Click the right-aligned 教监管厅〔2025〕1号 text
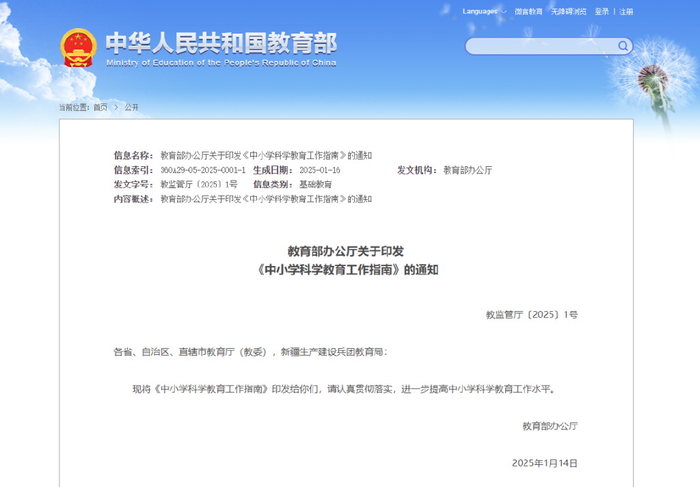700x487 pixels. point(532,315)
